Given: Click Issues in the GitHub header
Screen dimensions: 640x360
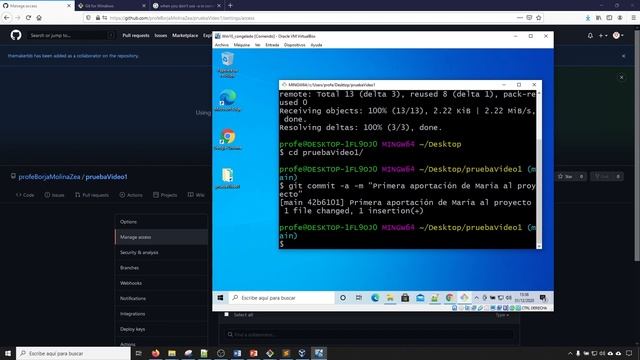Looking at the screenshot, I should (161, 36).
